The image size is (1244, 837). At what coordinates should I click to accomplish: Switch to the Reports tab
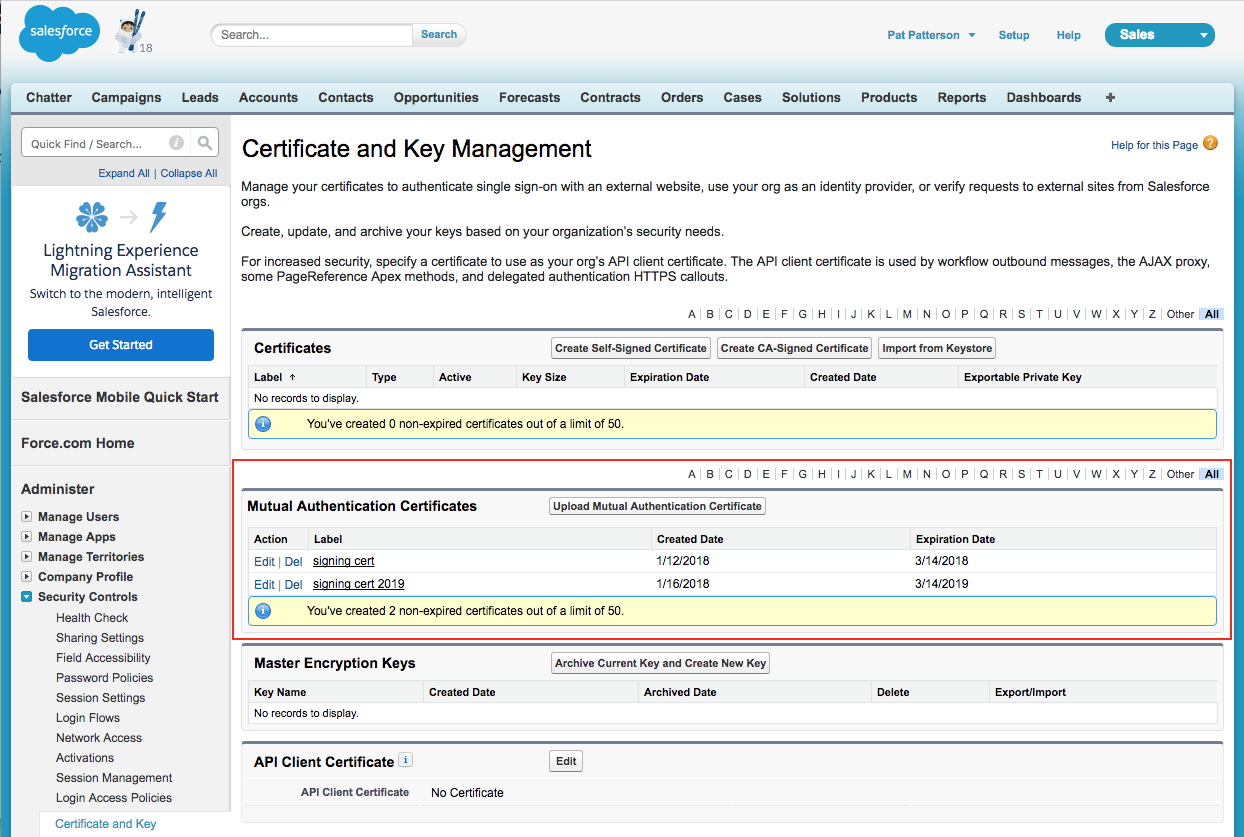click(x=961, y=97)
